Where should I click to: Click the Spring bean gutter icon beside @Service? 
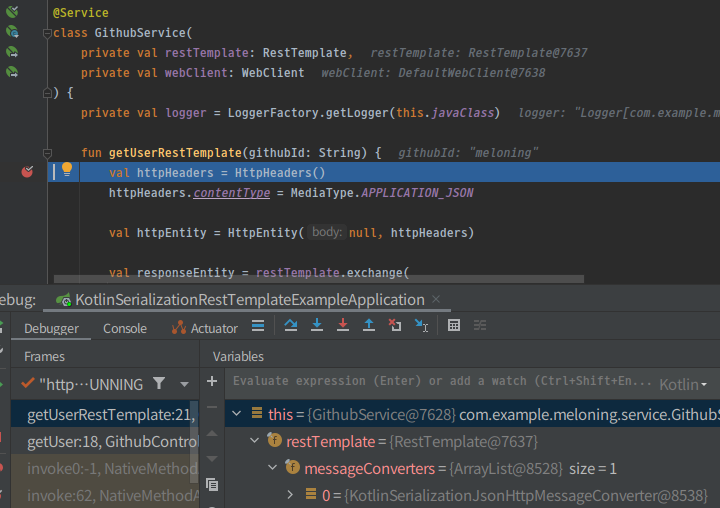(12, 11)
